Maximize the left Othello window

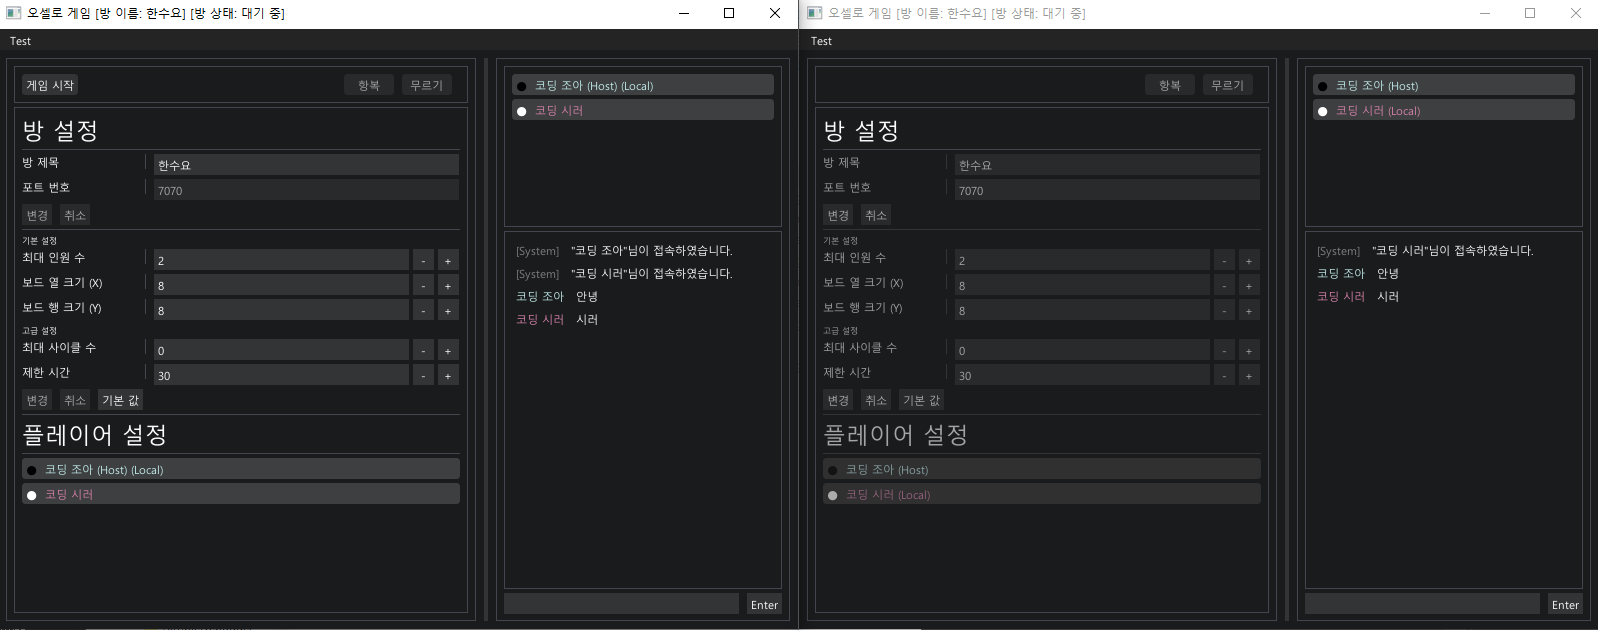pos(729,13)
